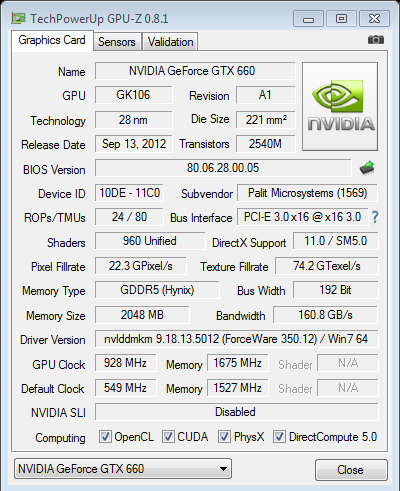The image size is (400, 491).
Task: Toggle the PhysX checkbox
Action: coord(224,436)
